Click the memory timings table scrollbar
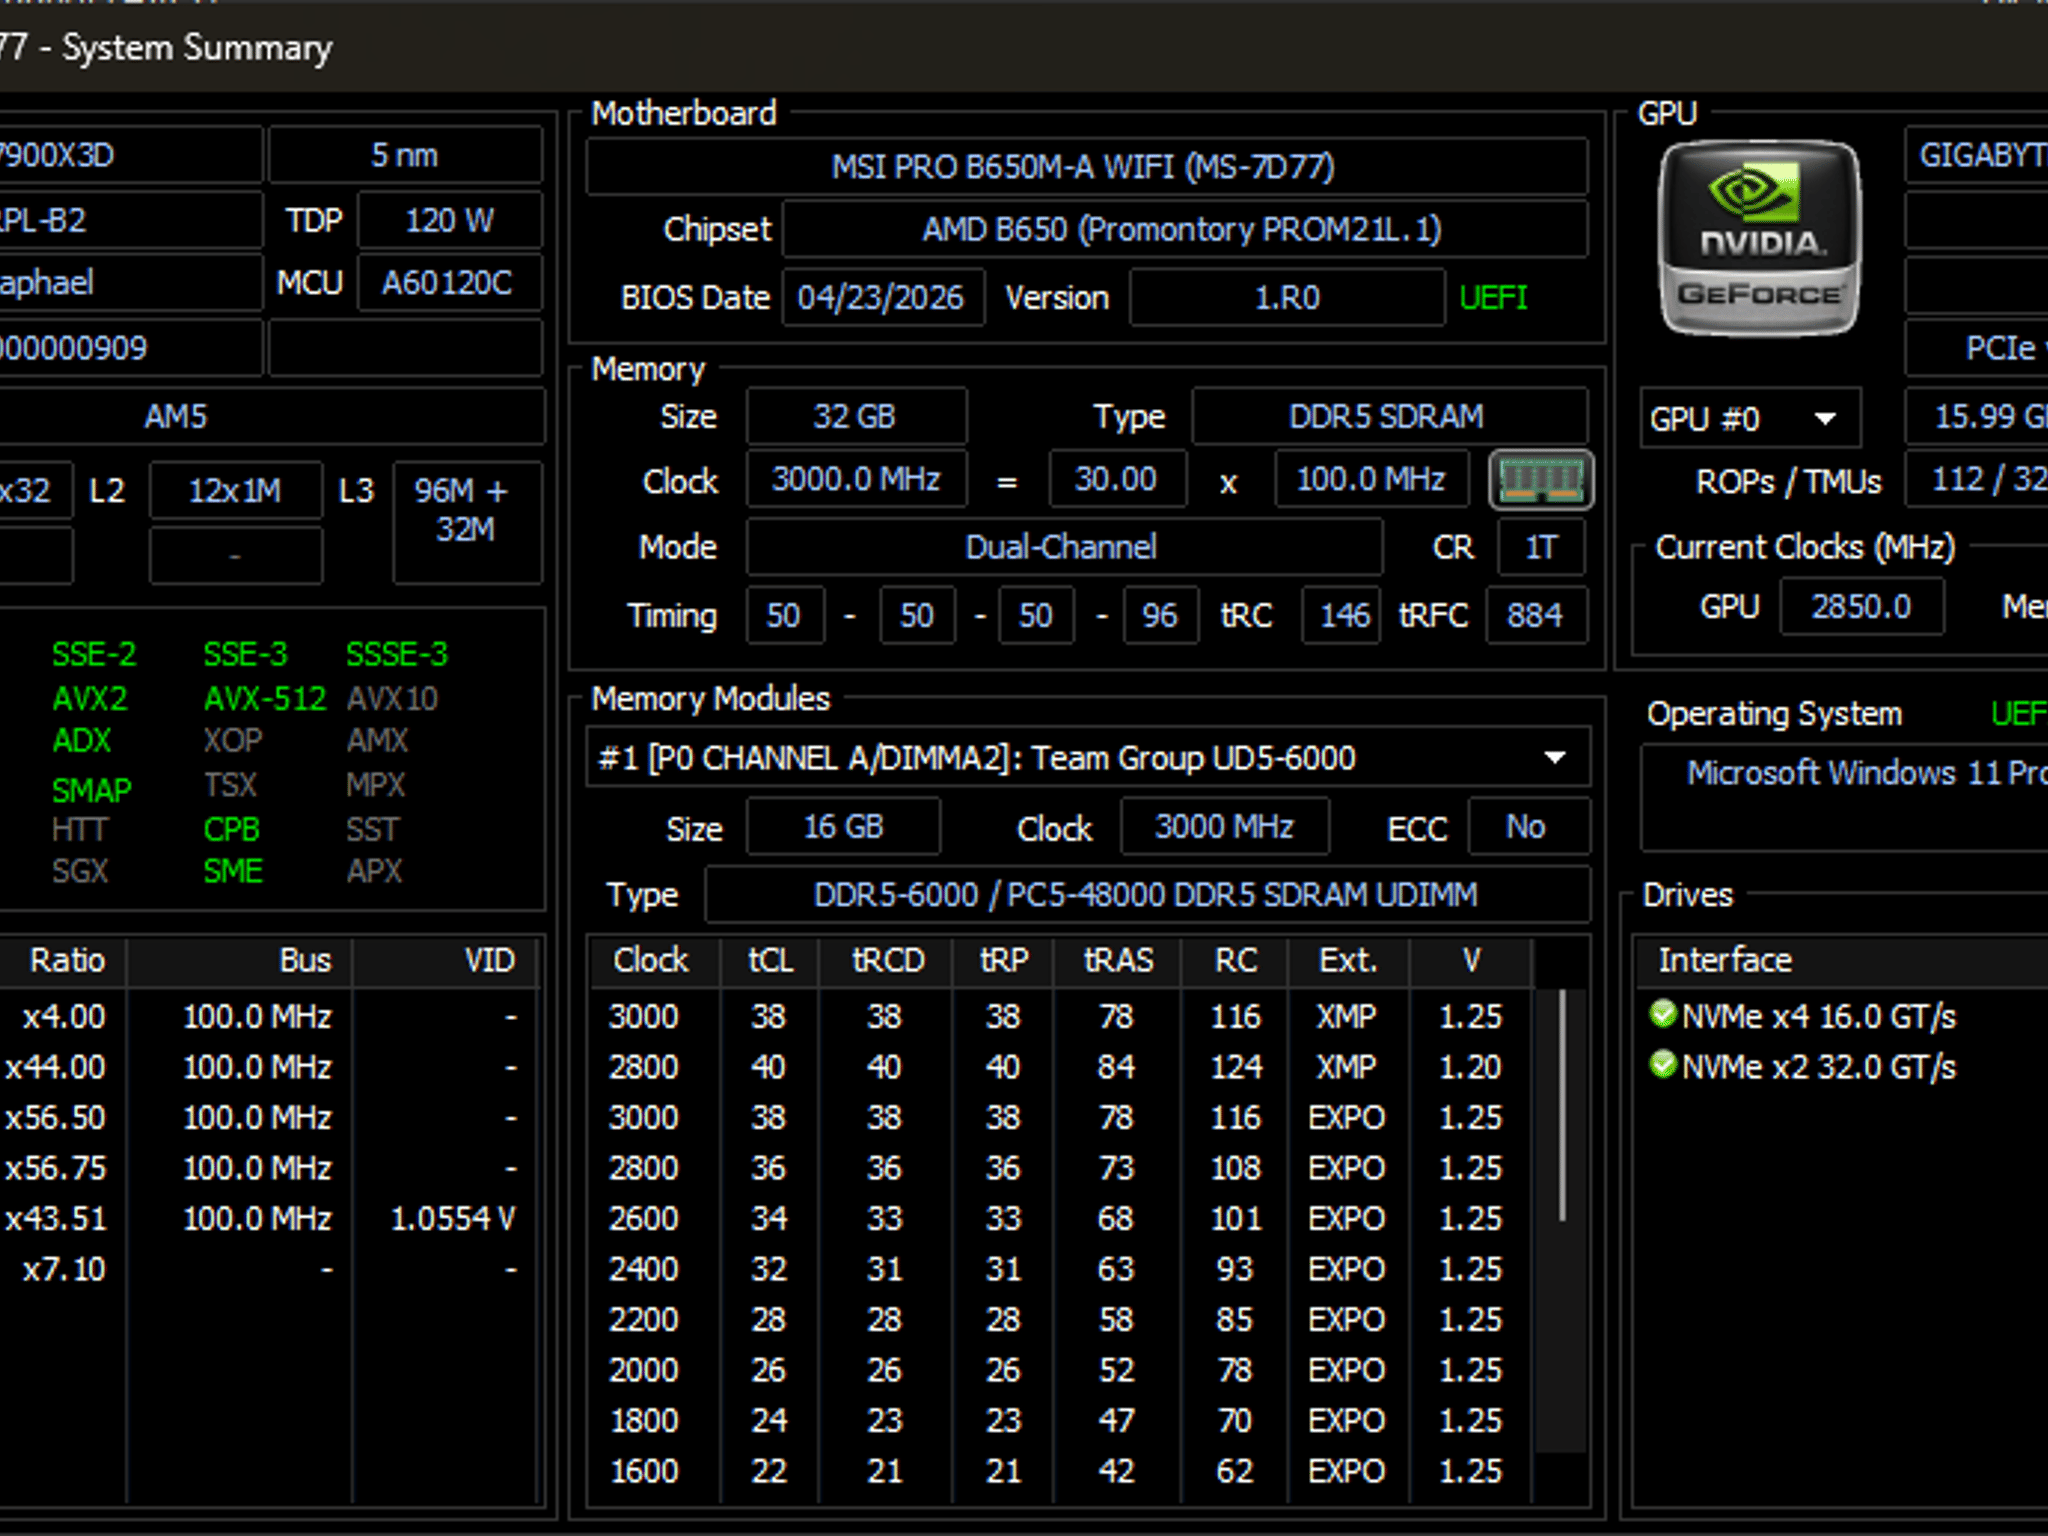2048x1536 pixels. pyautogui.click(x=1561, y=1220)
